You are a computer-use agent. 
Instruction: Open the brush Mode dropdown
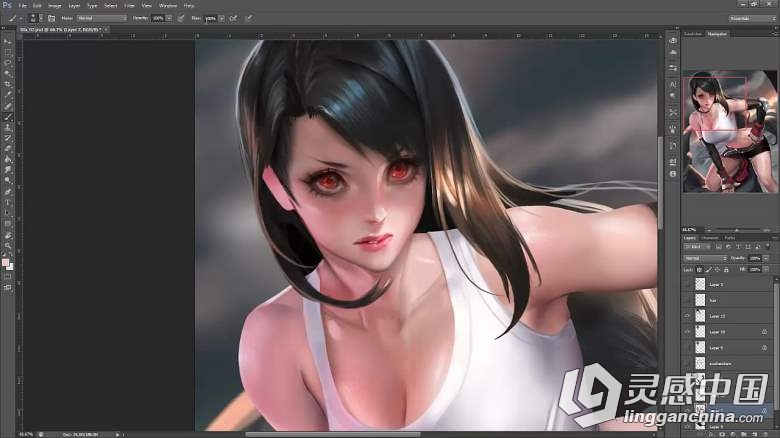[102, 18]
